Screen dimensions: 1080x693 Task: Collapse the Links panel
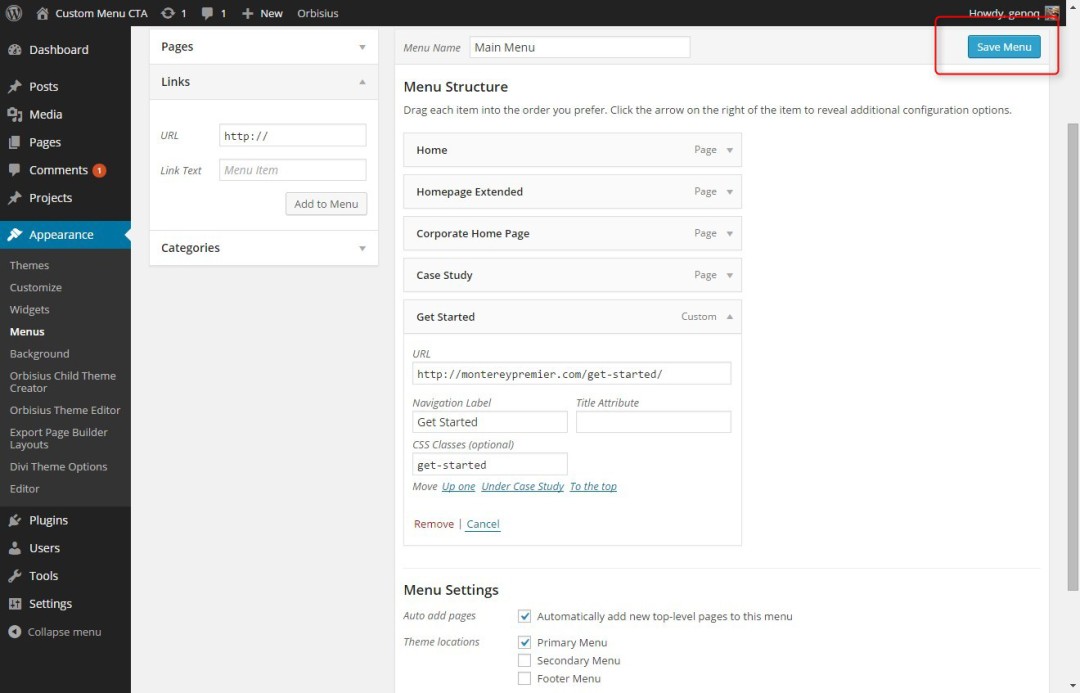pyautogui.click(x=362, y=82)
